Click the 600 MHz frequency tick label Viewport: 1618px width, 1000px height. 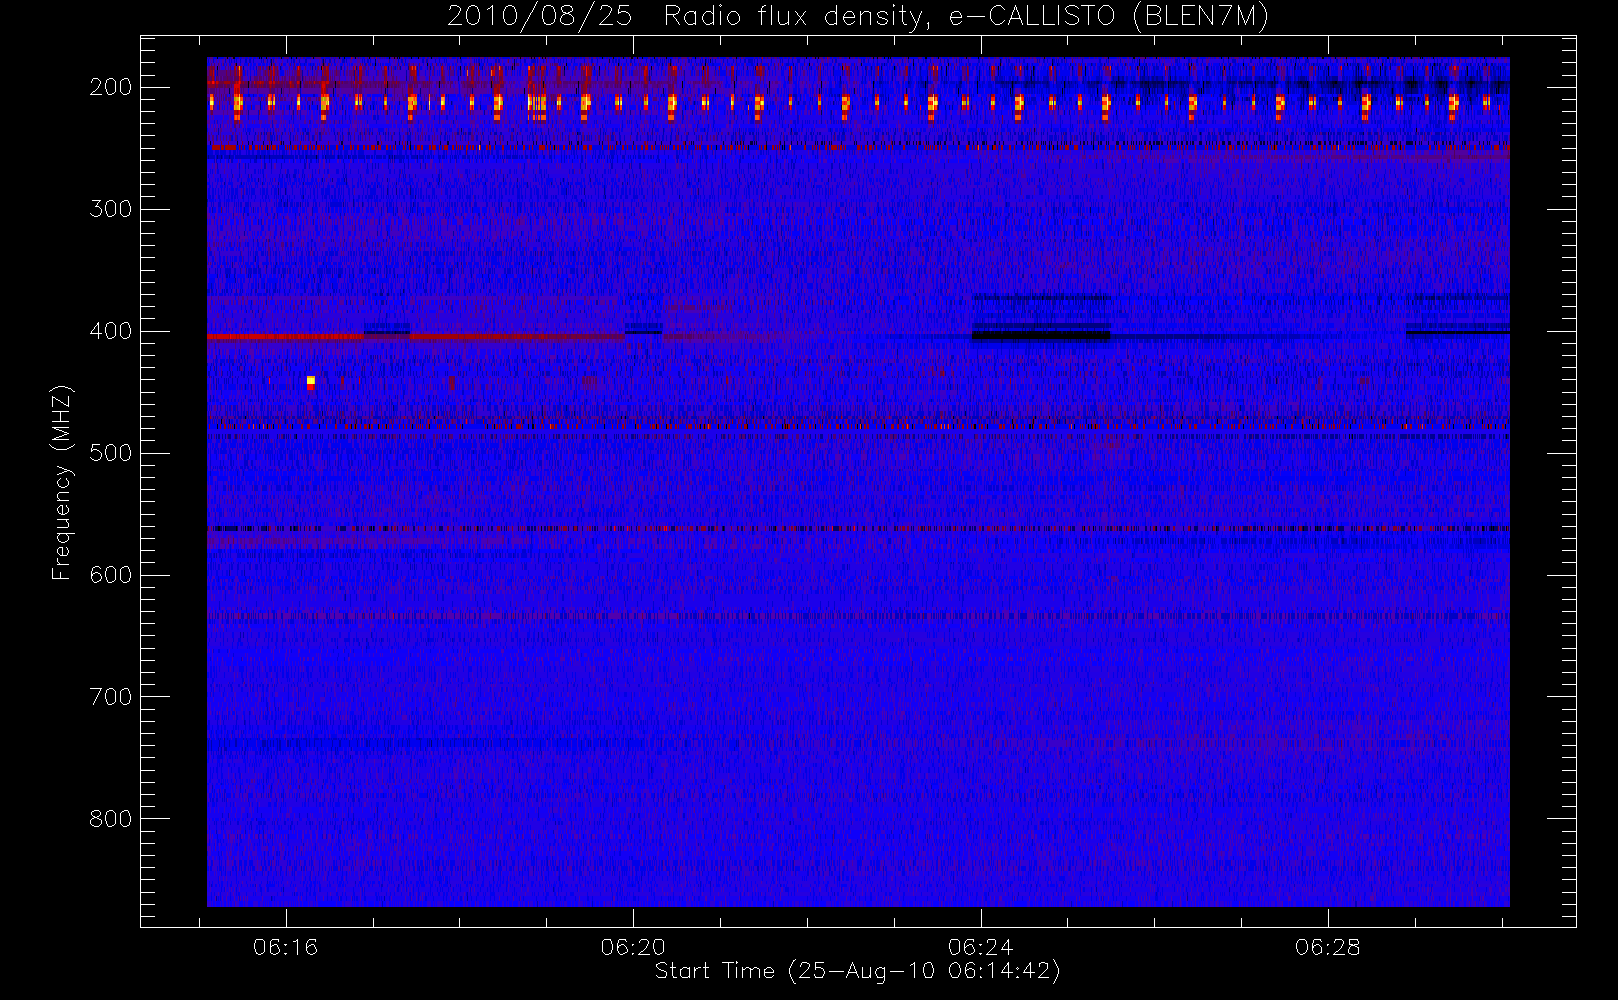coord(111,575)
